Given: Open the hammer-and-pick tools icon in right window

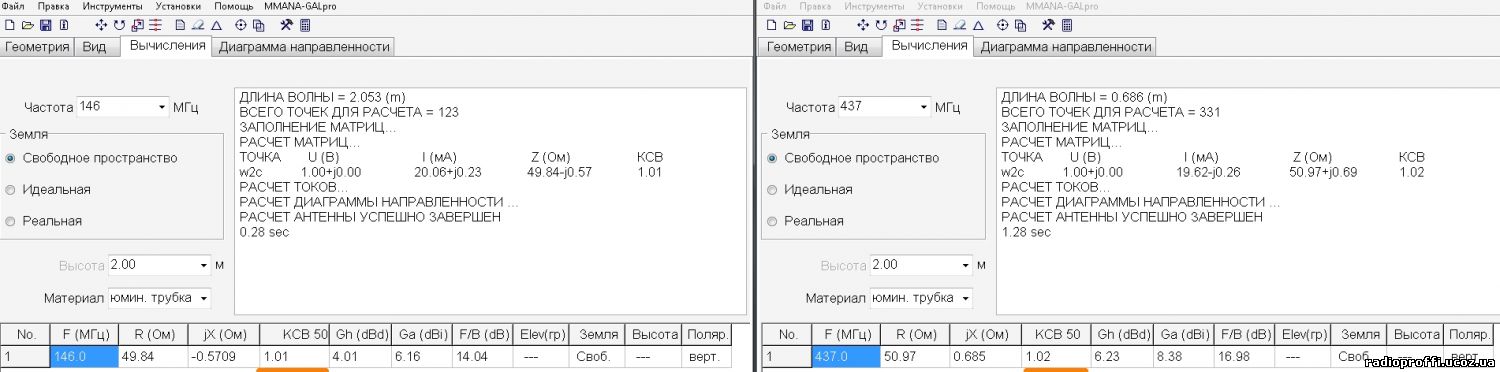Looking at the screenshot, I should (1049, 25).
